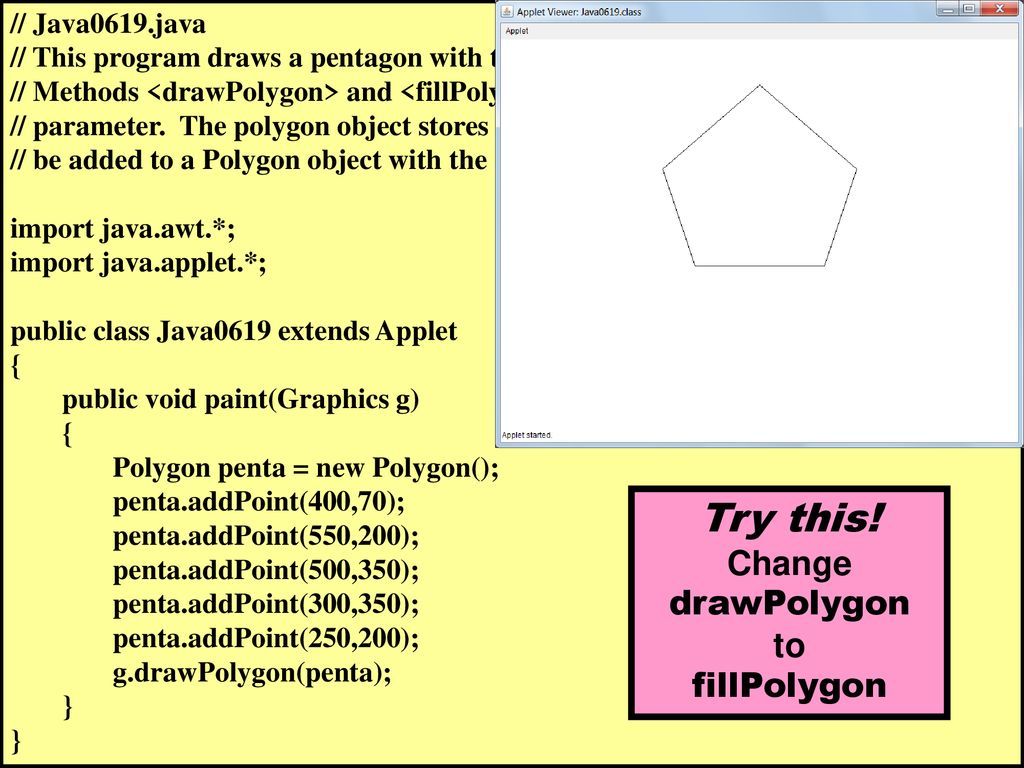Click the word 'drawPolygon' in pink box

tap(789, 603)
